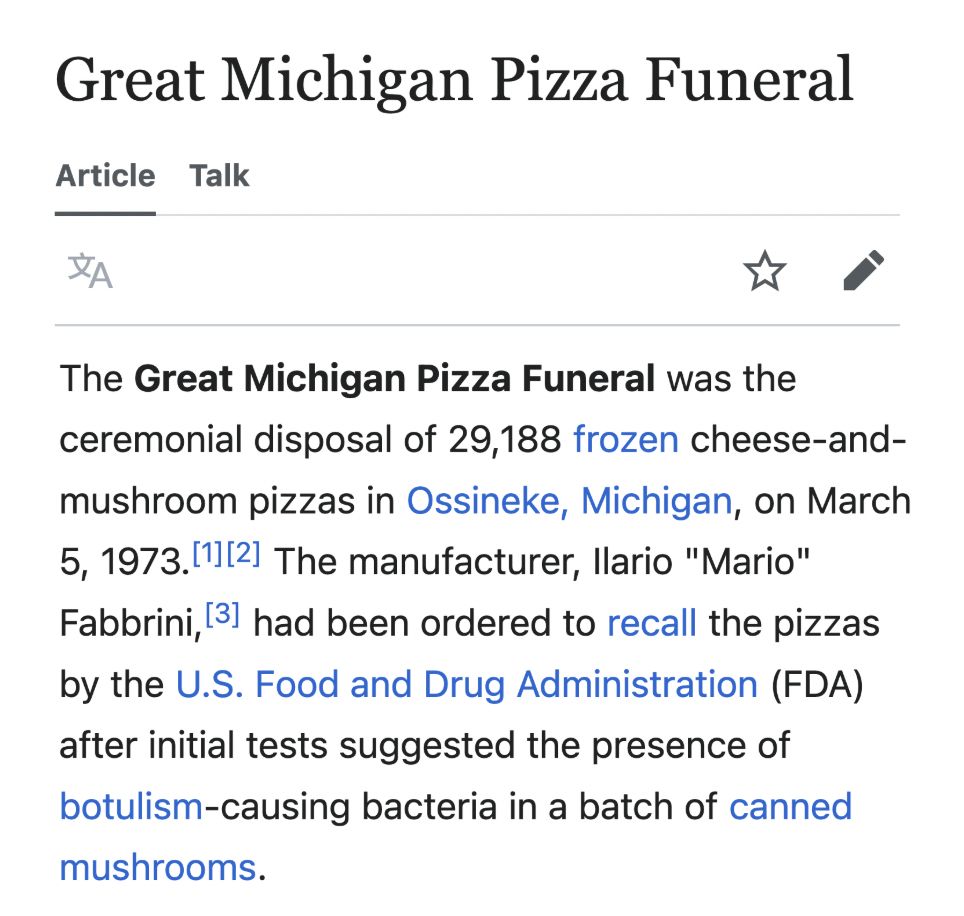Click citation reference [2]
Screen dimensions: 964x916
click(x=243, y=553)
